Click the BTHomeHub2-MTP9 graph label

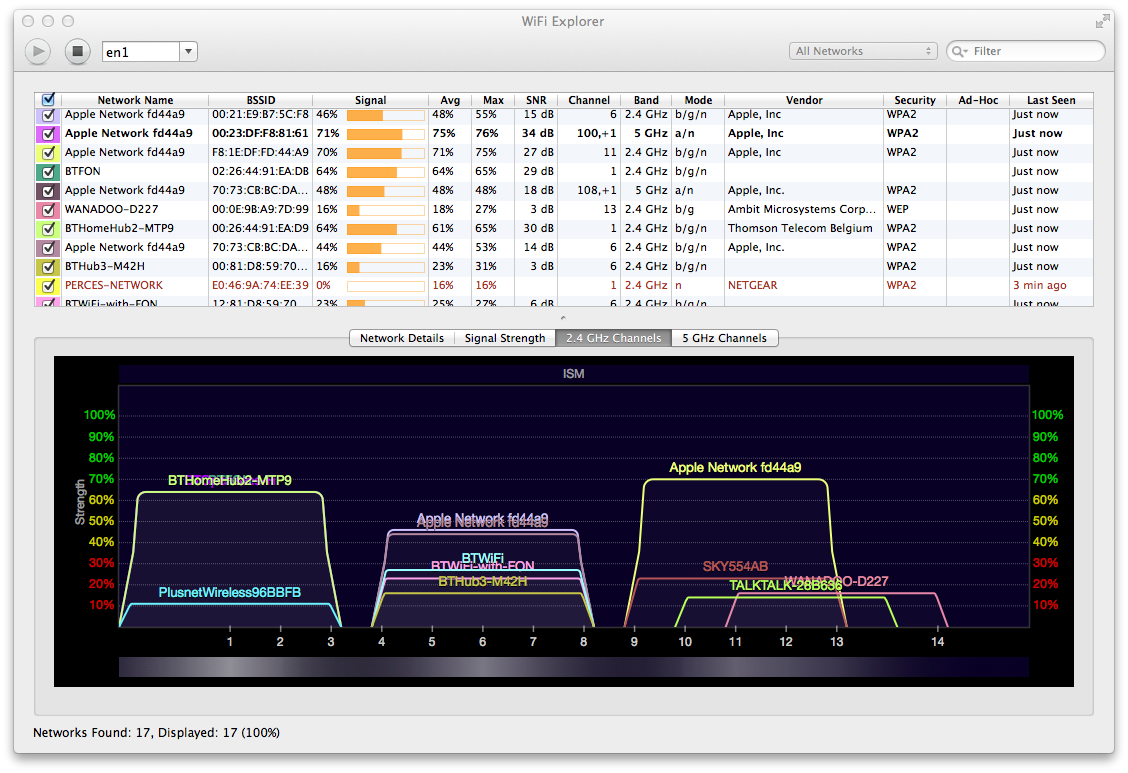[x=229, y=480]
